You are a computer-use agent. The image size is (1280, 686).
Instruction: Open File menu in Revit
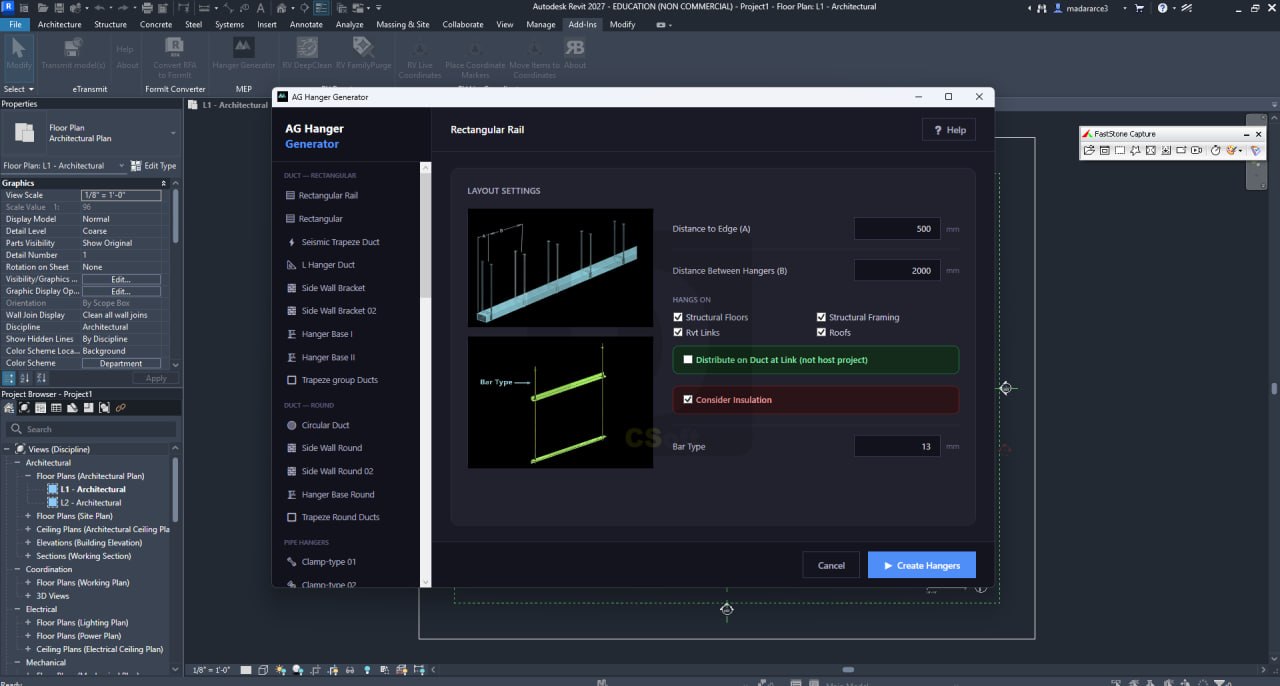coord(15,24)
